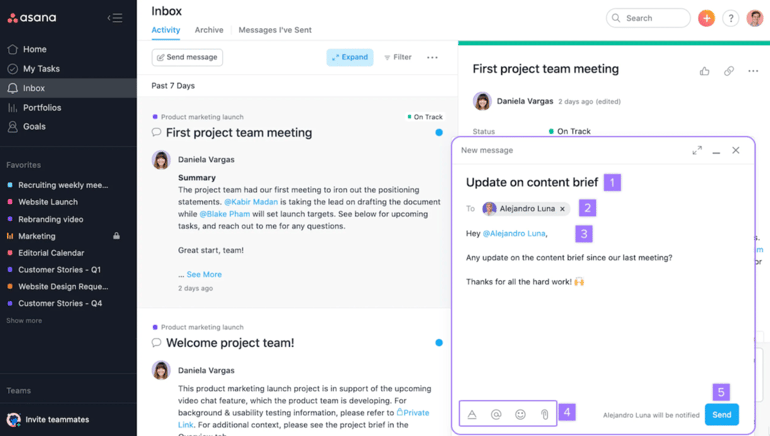Screen dimensions: 770x436
Task: Copy message link with the chain icon
Action: pyautogui.click(x=729, y=71)
